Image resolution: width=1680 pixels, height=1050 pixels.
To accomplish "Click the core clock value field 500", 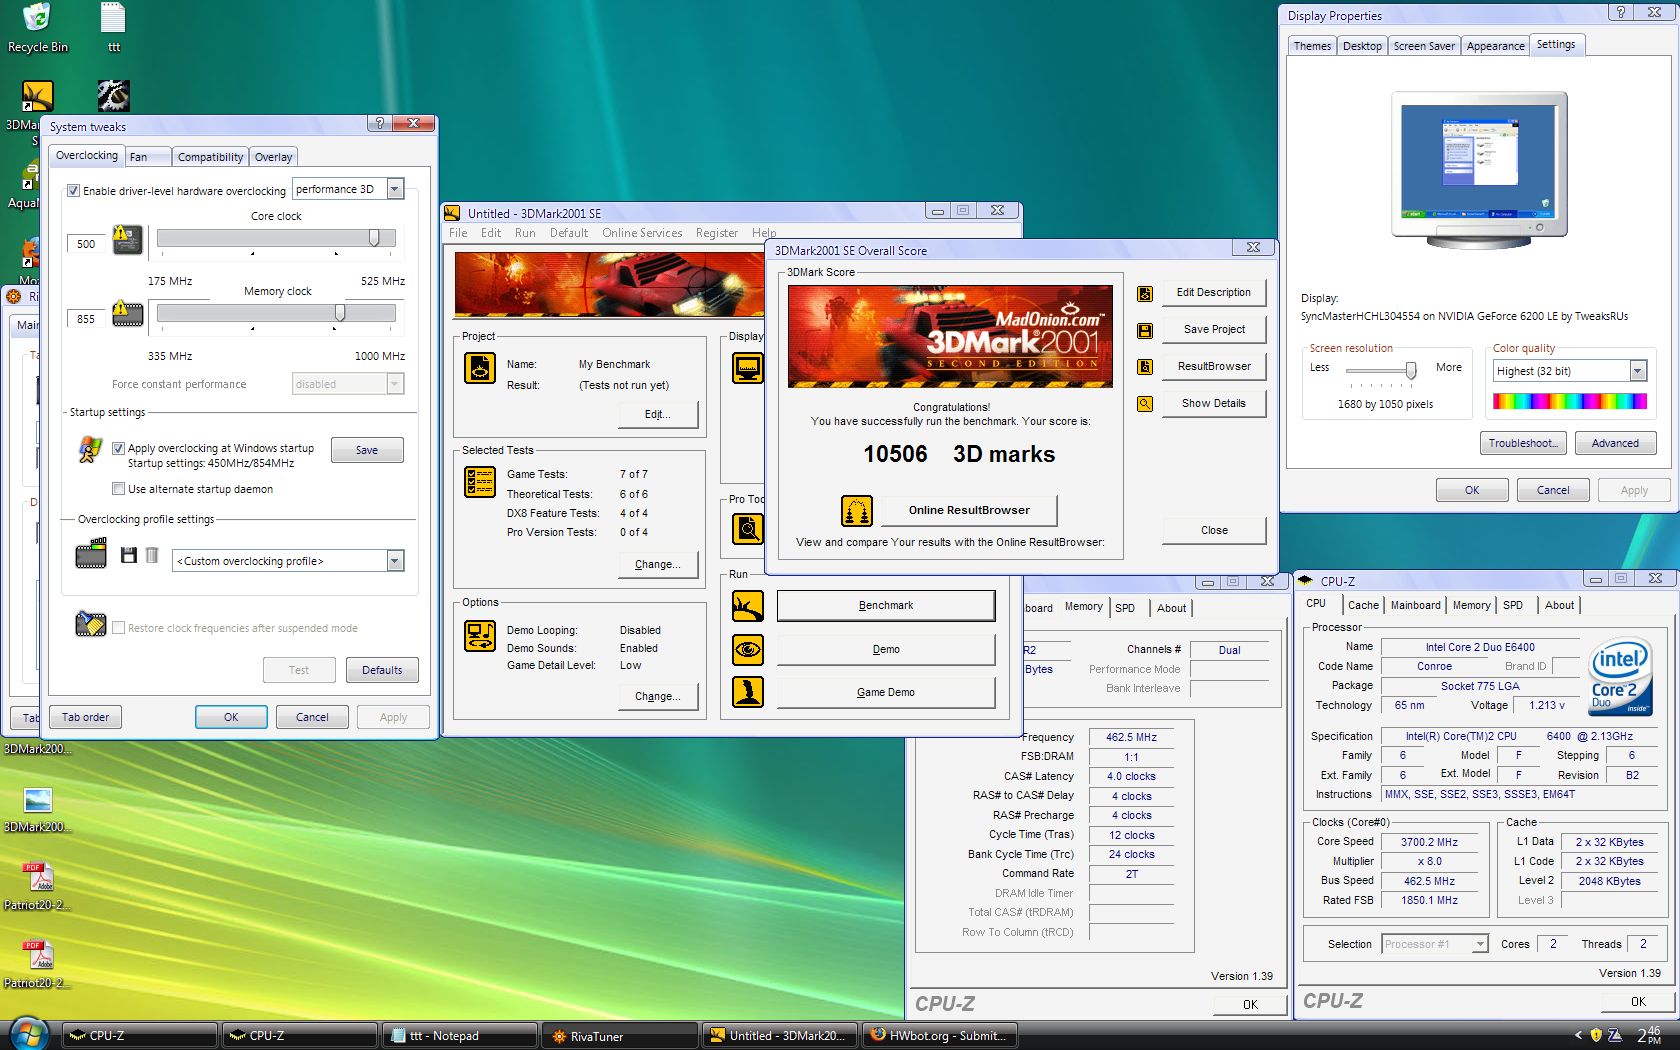I will click(86, 244).
